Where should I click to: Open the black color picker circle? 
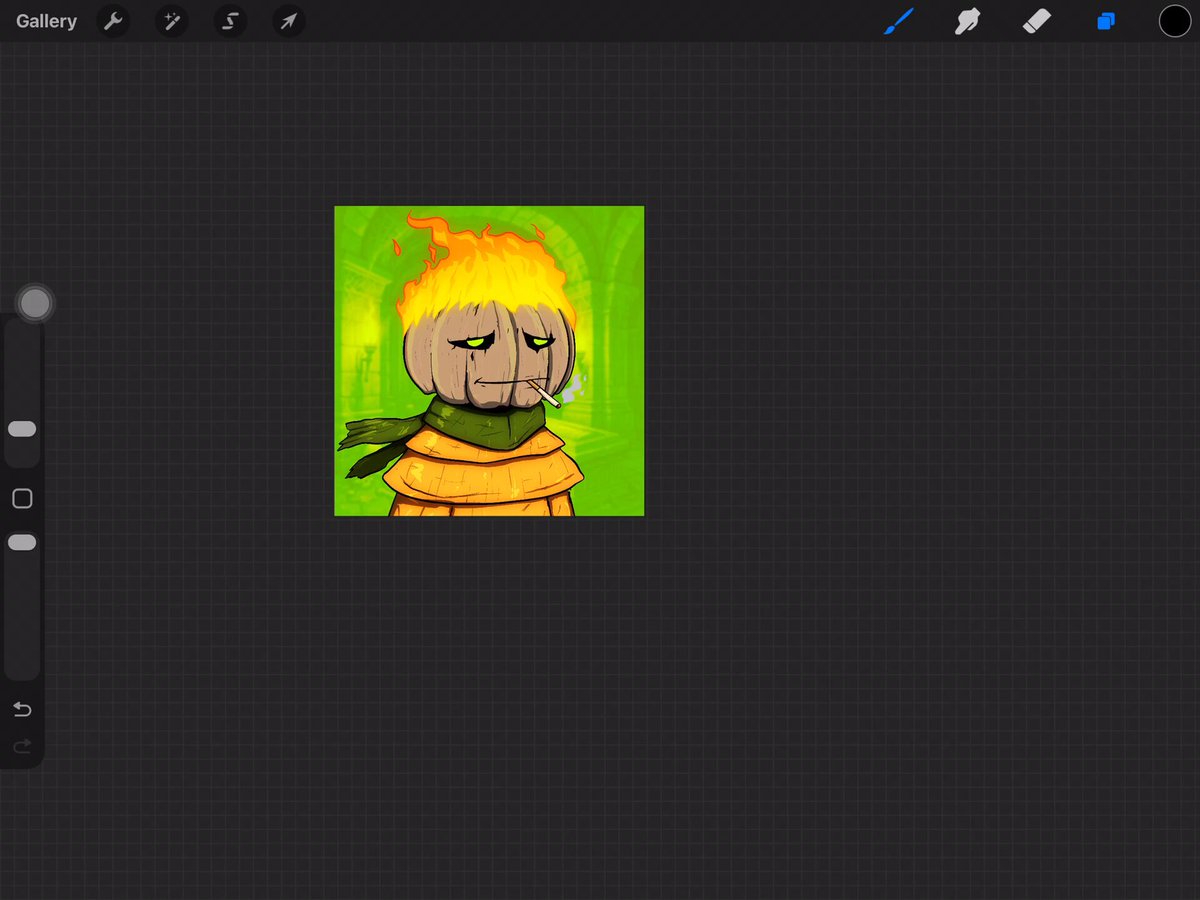tap(1175, 21)
